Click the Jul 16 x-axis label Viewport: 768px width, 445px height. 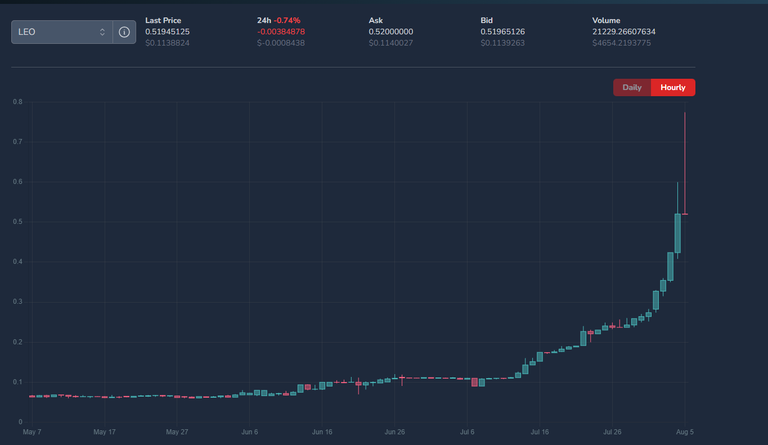(540, 432)
